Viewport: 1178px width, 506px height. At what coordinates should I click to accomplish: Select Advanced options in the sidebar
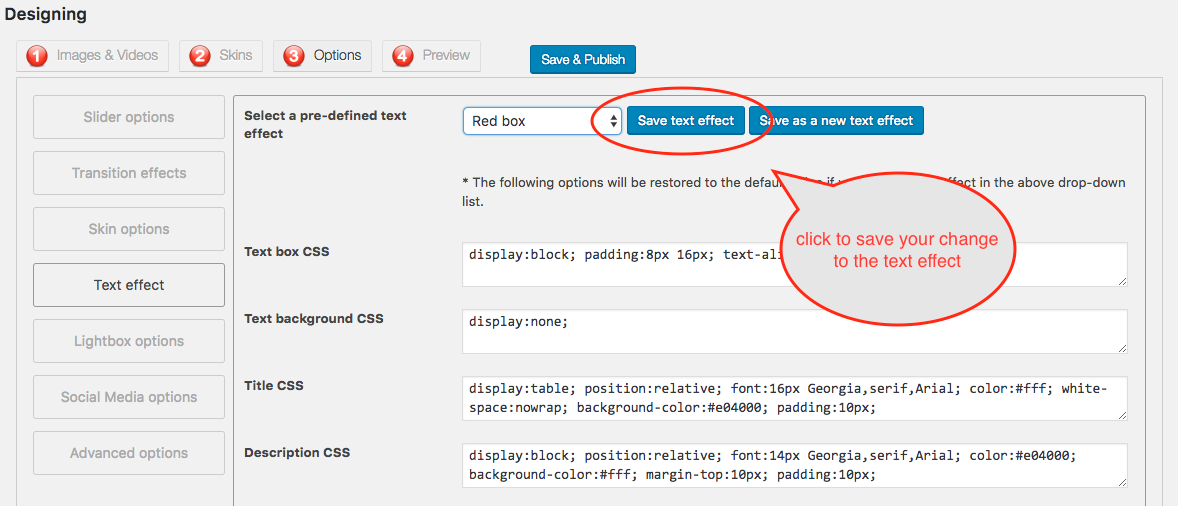tap(129, 453)
